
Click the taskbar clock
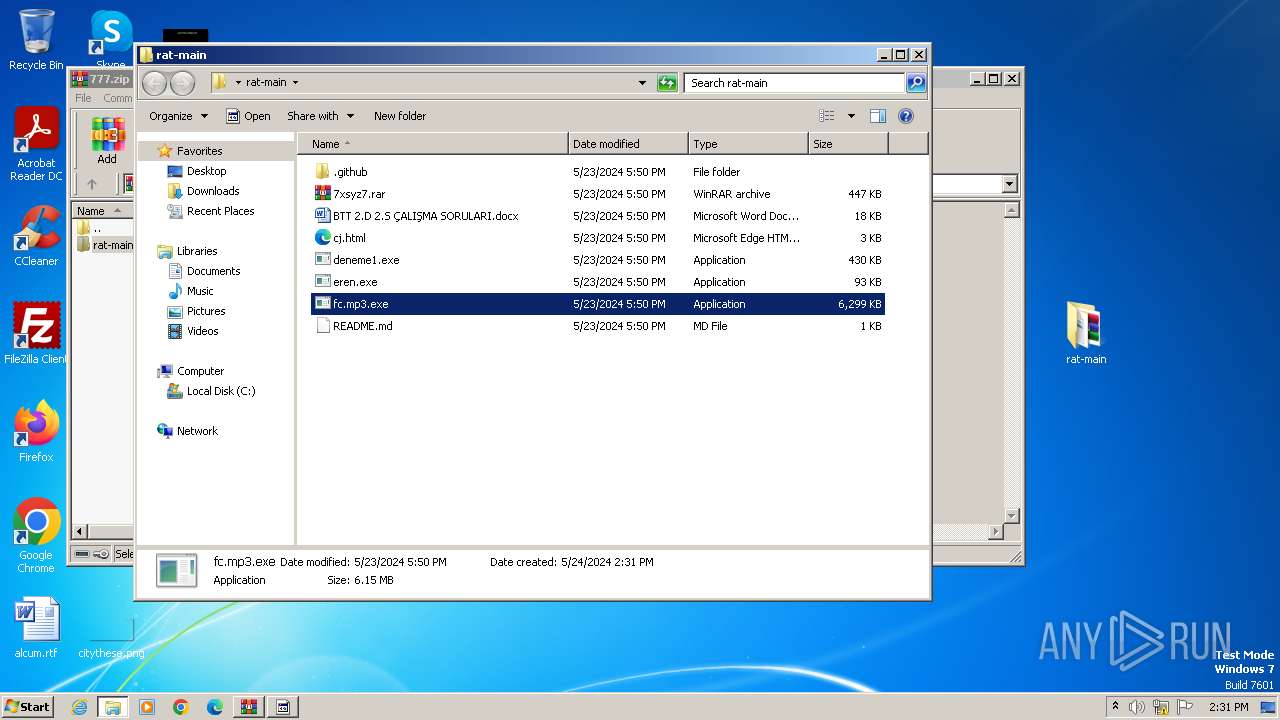coord(1228,707)
